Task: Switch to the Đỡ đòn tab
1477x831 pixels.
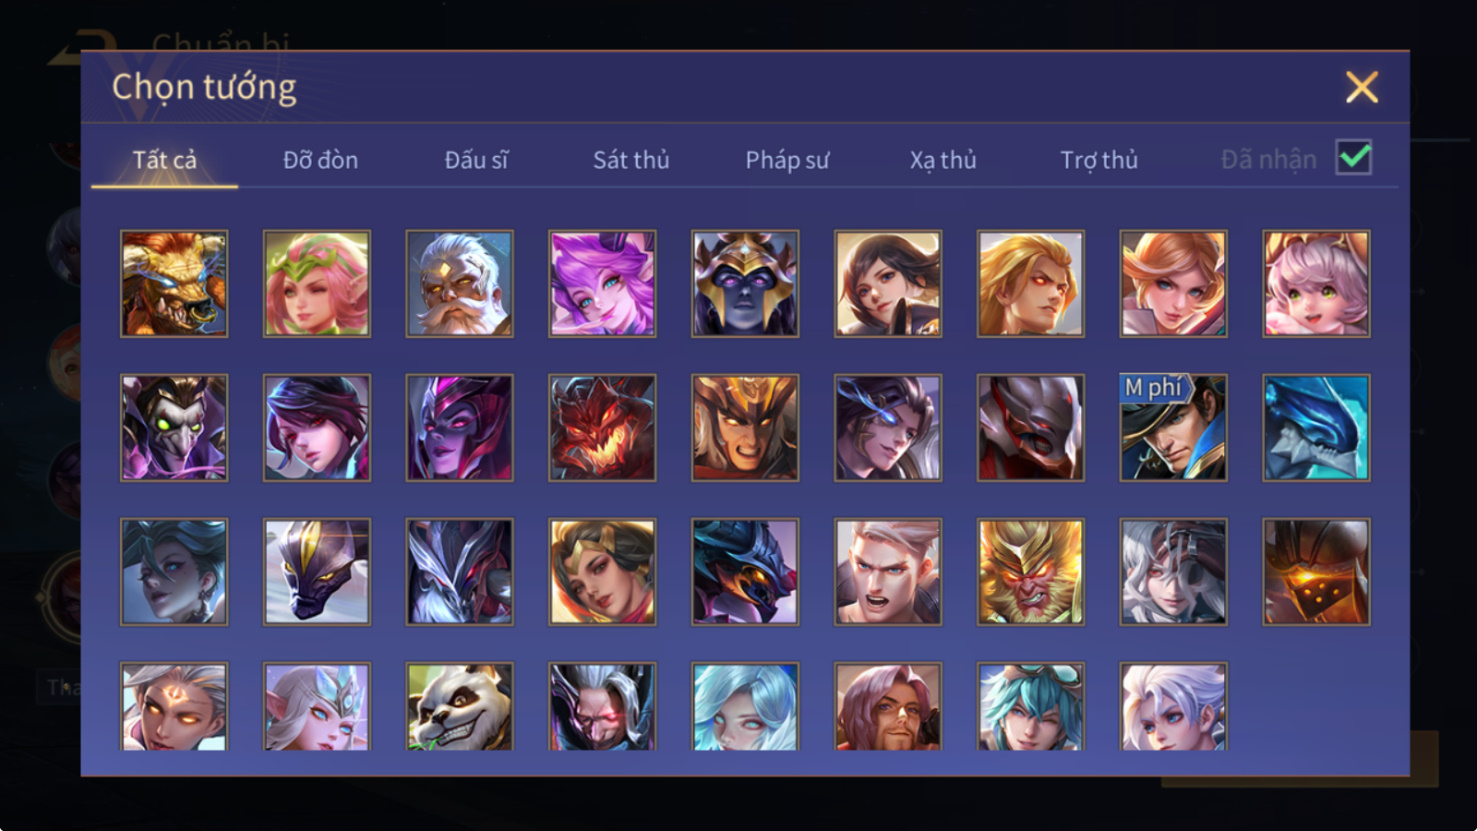Action: (320, 160)
